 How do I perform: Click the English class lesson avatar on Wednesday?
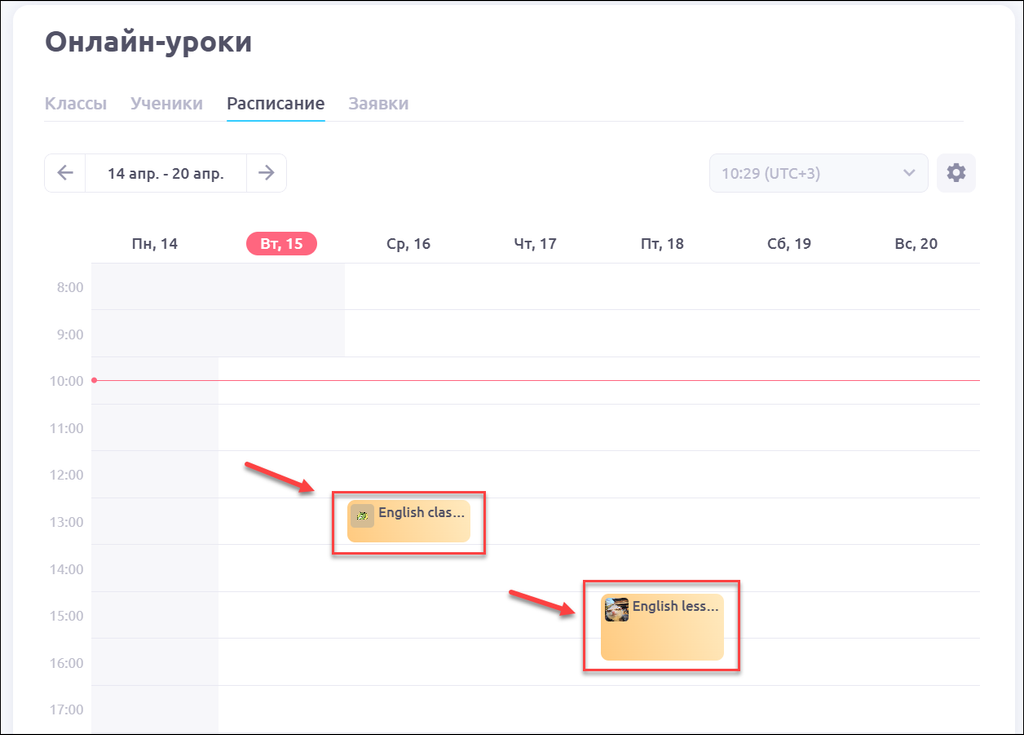click(x=362, y=515)
